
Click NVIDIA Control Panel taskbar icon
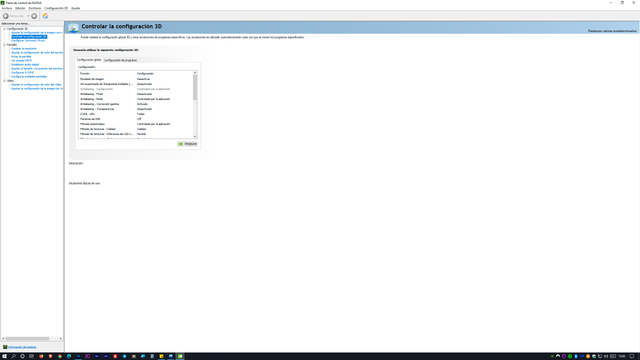180,356
